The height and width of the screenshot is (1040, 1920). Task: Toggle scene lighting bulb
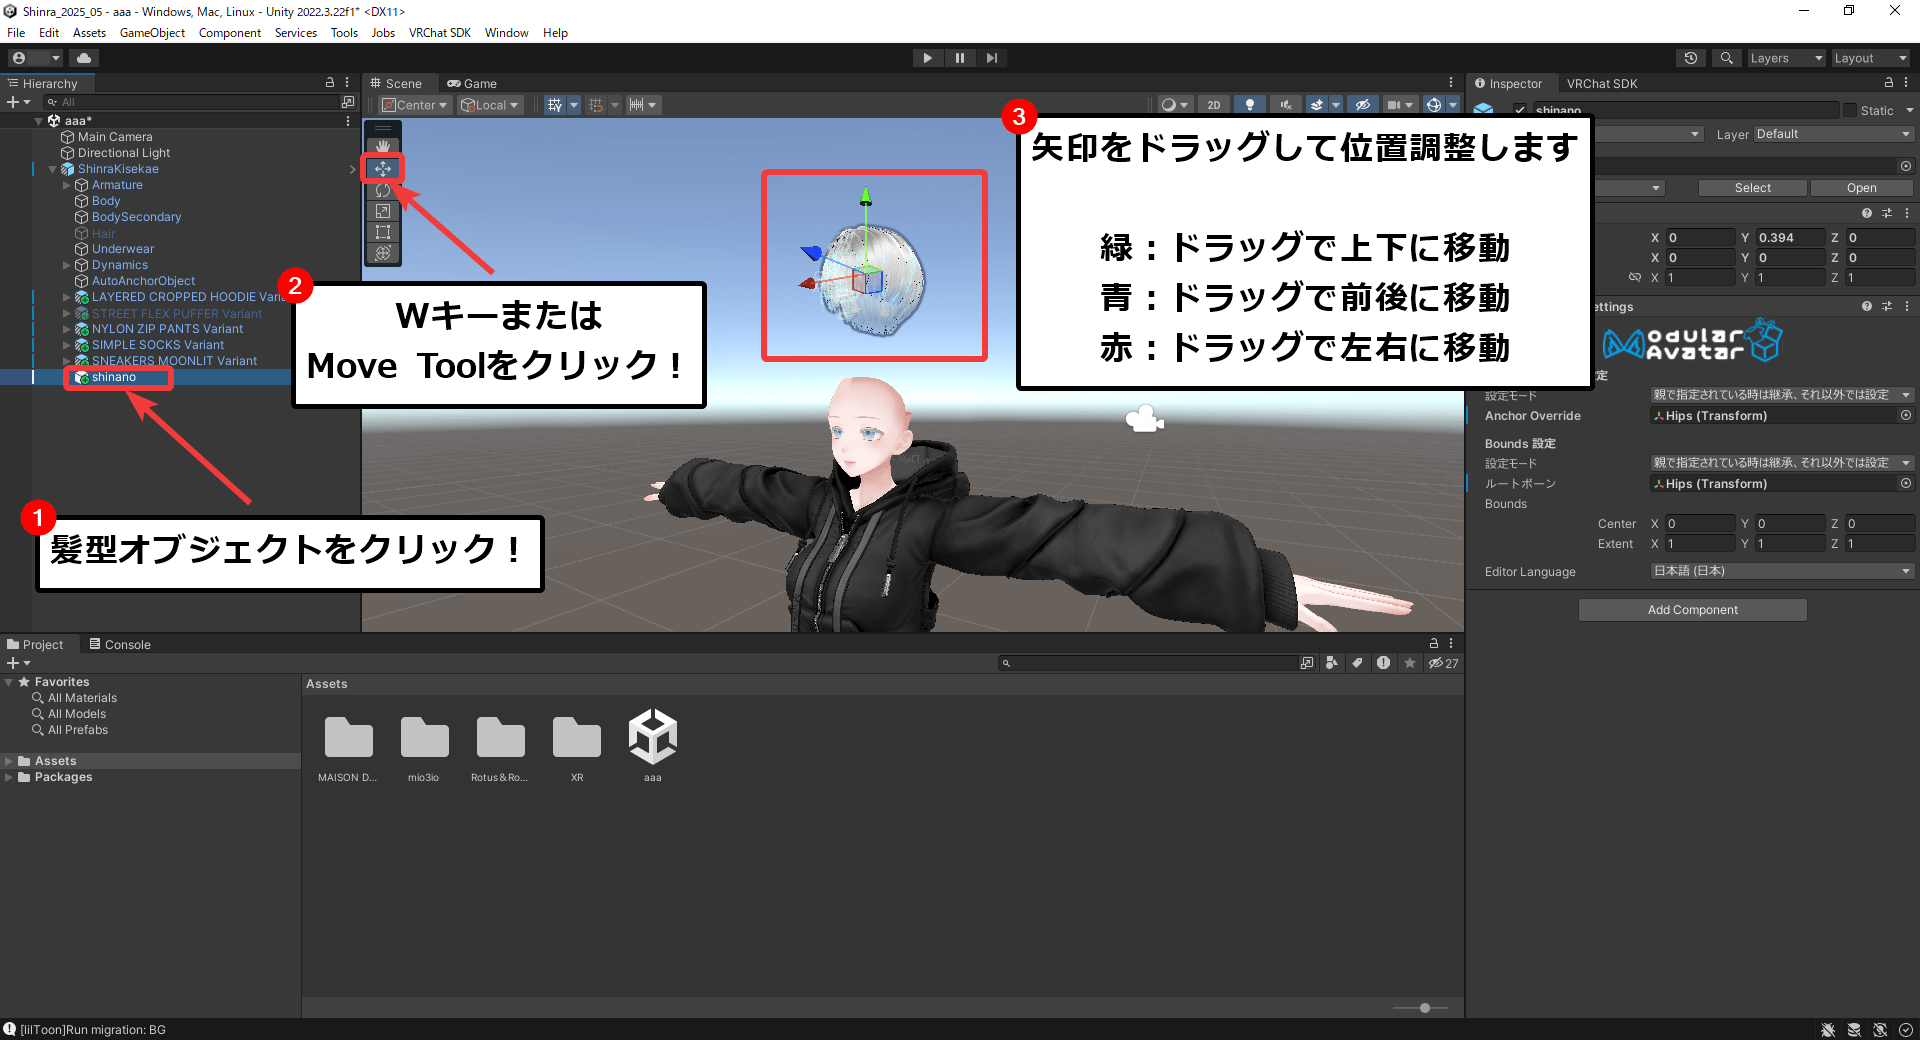click(x=1249, y=105)
